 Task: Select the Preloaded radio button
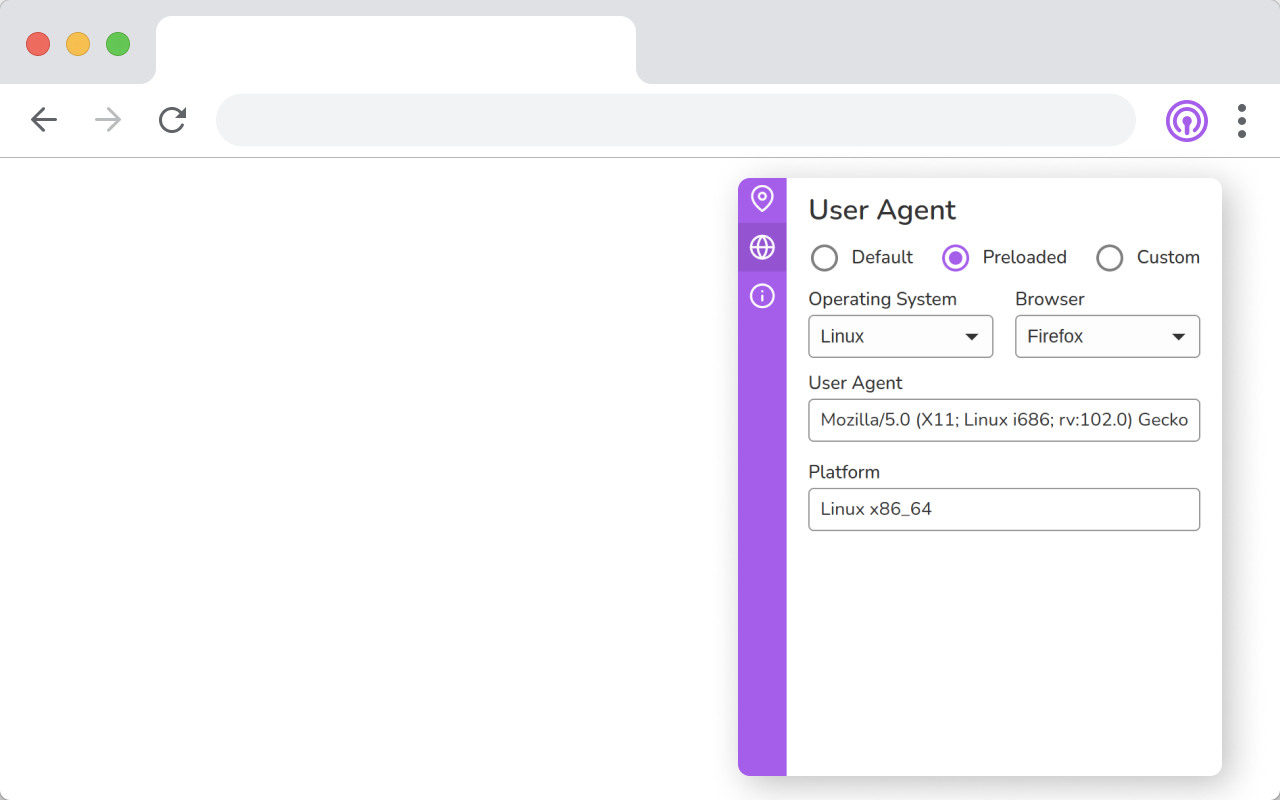pyautogui.click(x=956, y=258)
